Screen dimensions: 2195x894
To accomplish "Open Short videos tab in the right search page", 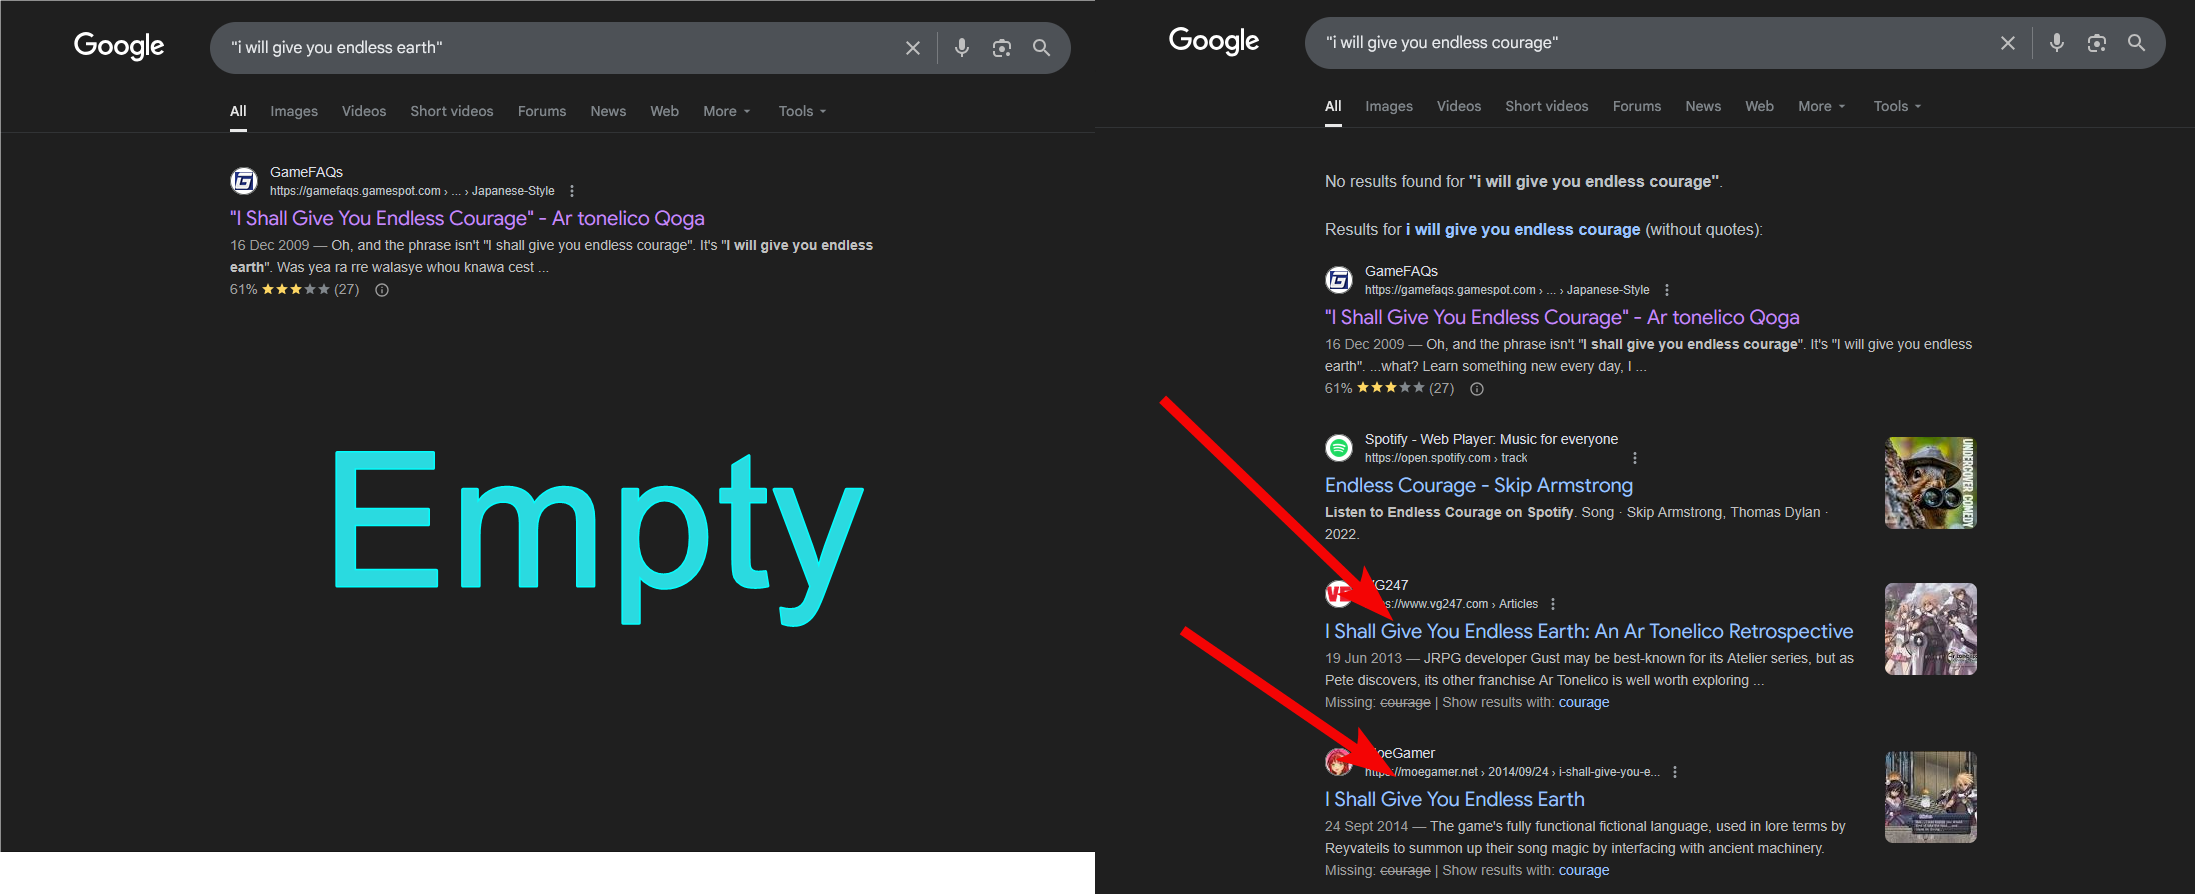I will point(1547,106).
